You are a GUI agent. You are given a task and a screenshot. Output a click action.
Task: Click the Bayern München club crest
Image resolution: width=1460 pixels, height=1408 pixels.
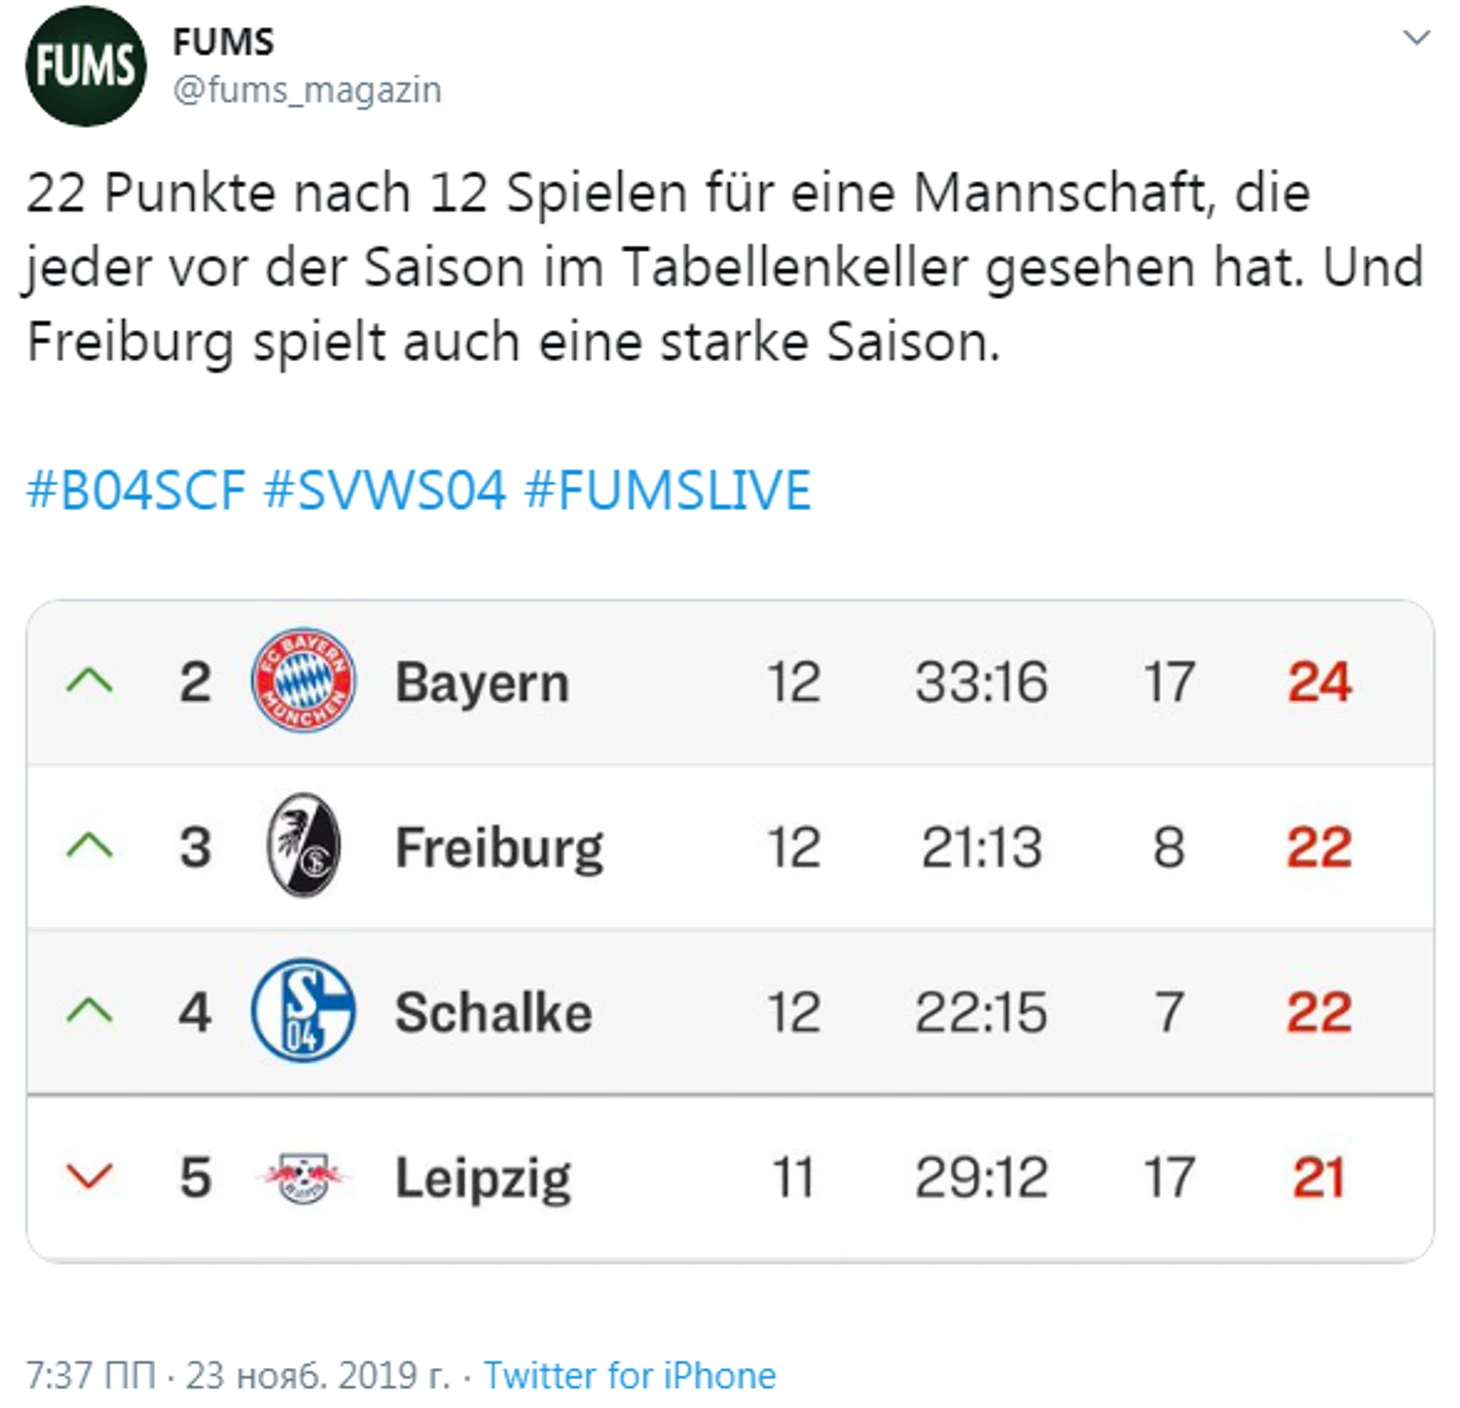[303, 681]
